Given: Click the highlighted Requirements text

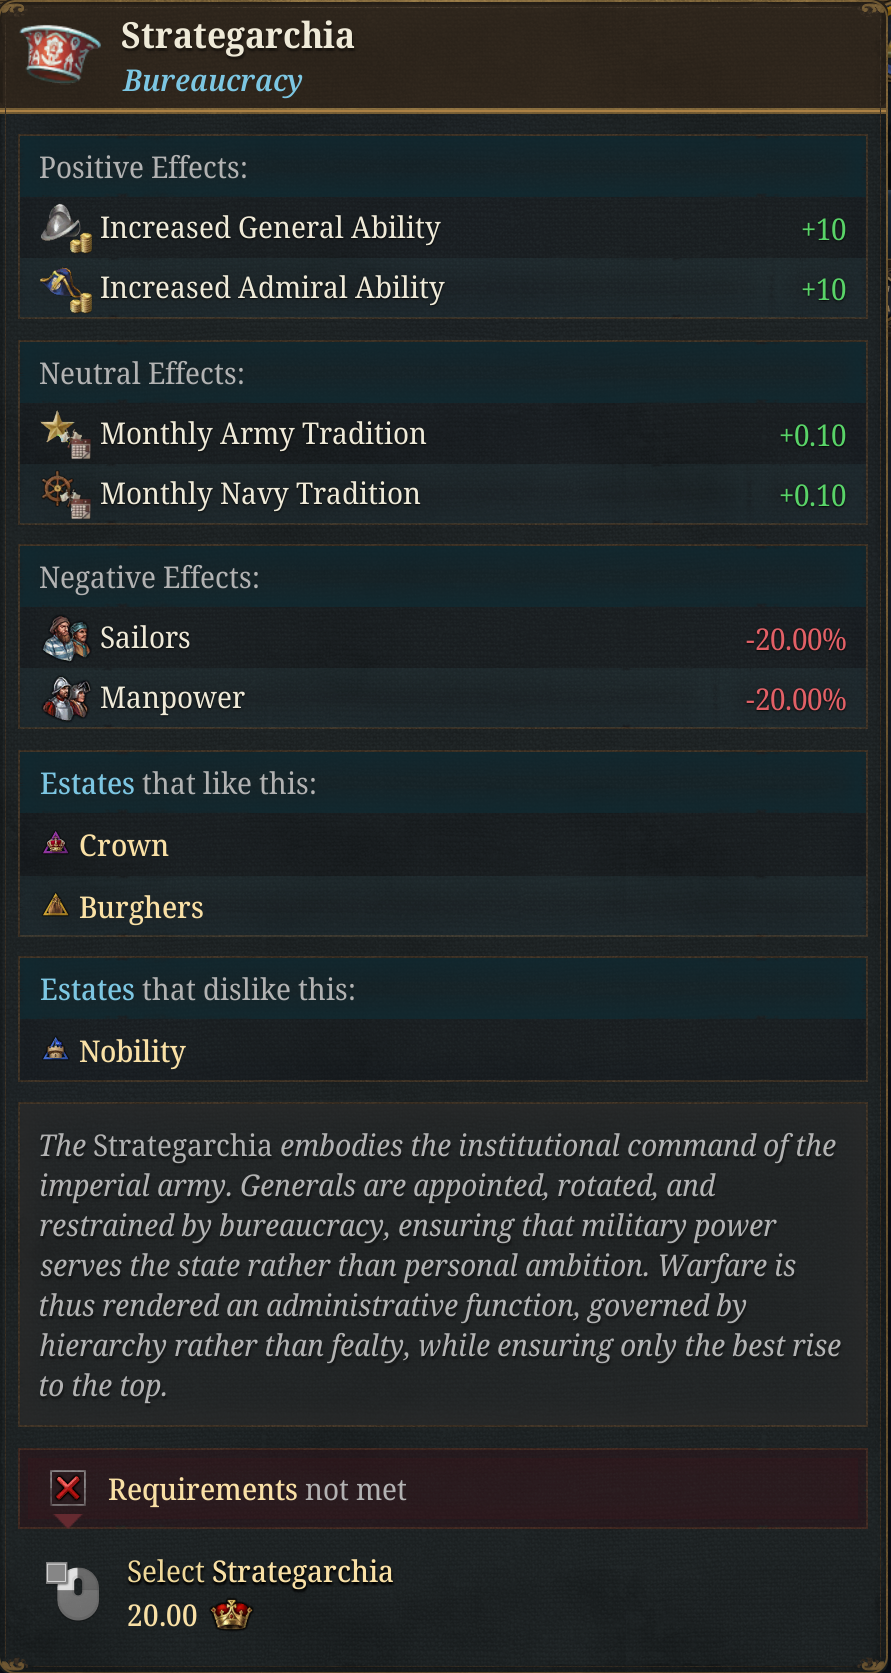Looking at the screenshot, I should [203, 1490].
